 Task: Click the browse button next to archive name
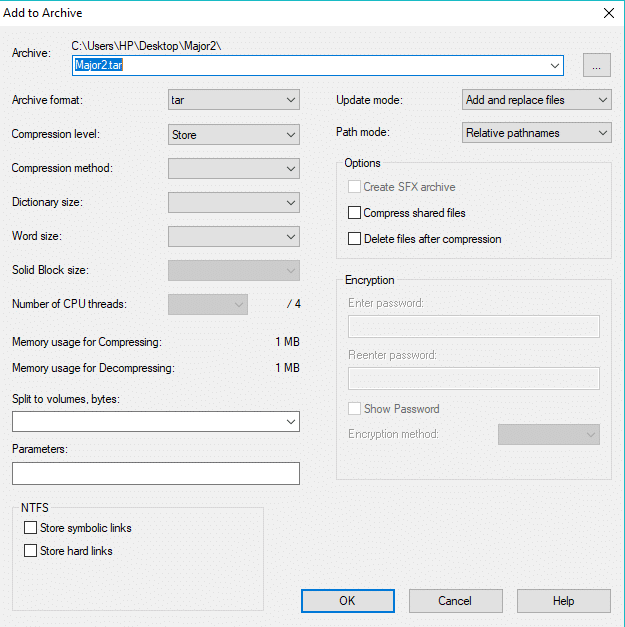coord(596,66)
